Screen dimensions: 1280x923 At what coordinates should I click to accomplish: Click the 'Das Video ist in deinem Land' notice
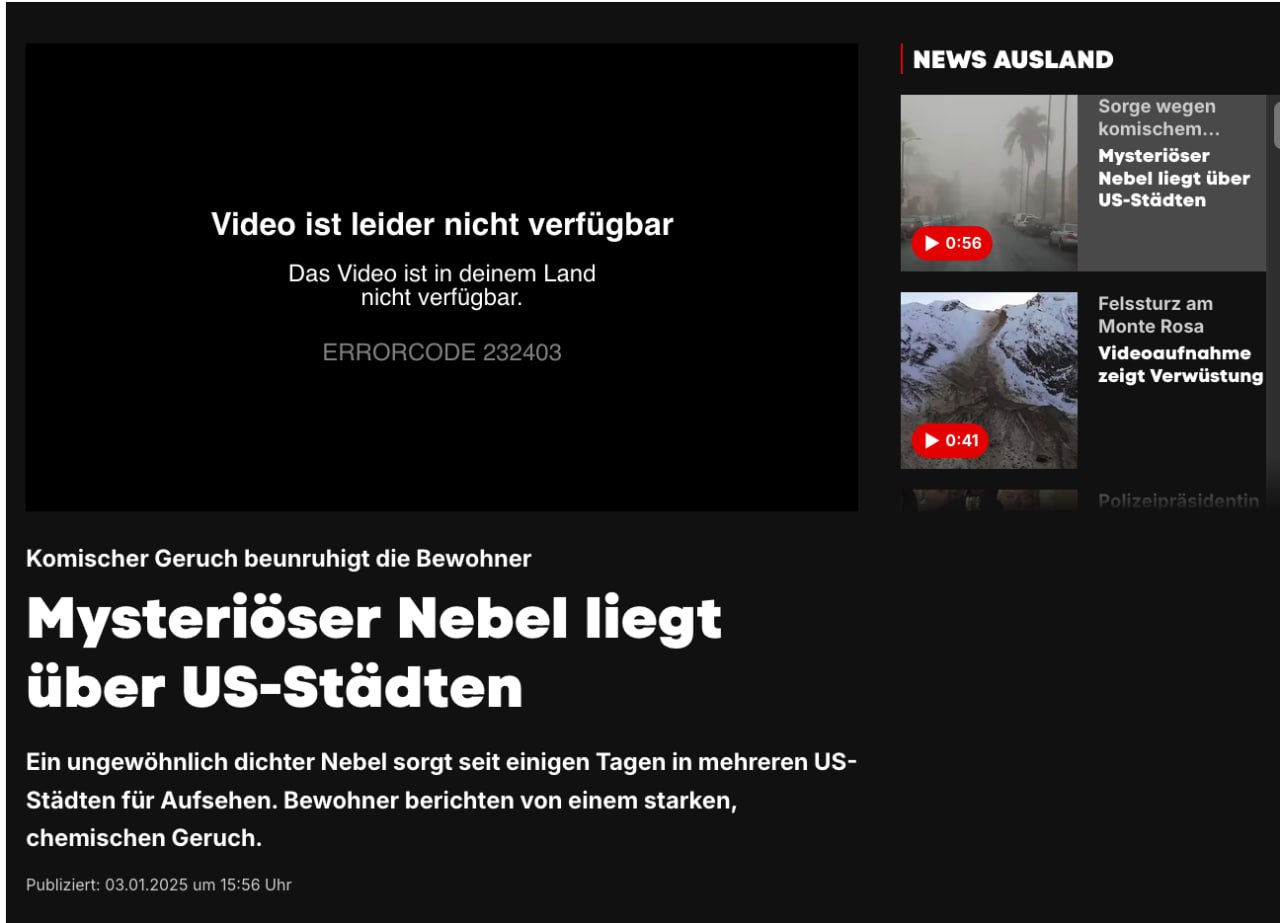coord(442,285)
